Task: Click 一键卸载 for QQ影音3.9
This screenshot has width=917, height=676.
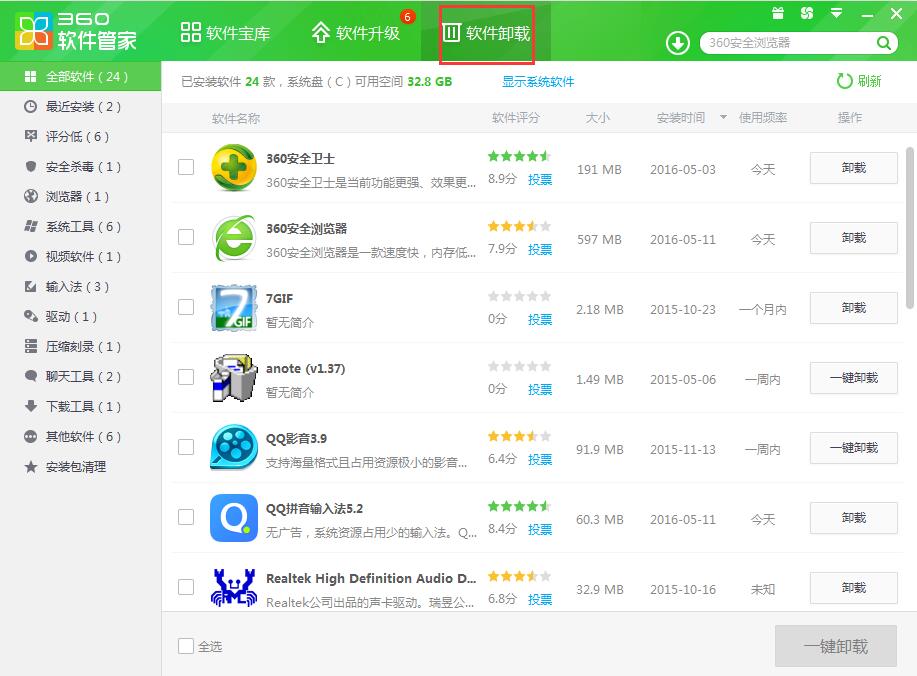Action: click(x=853, y=448)
